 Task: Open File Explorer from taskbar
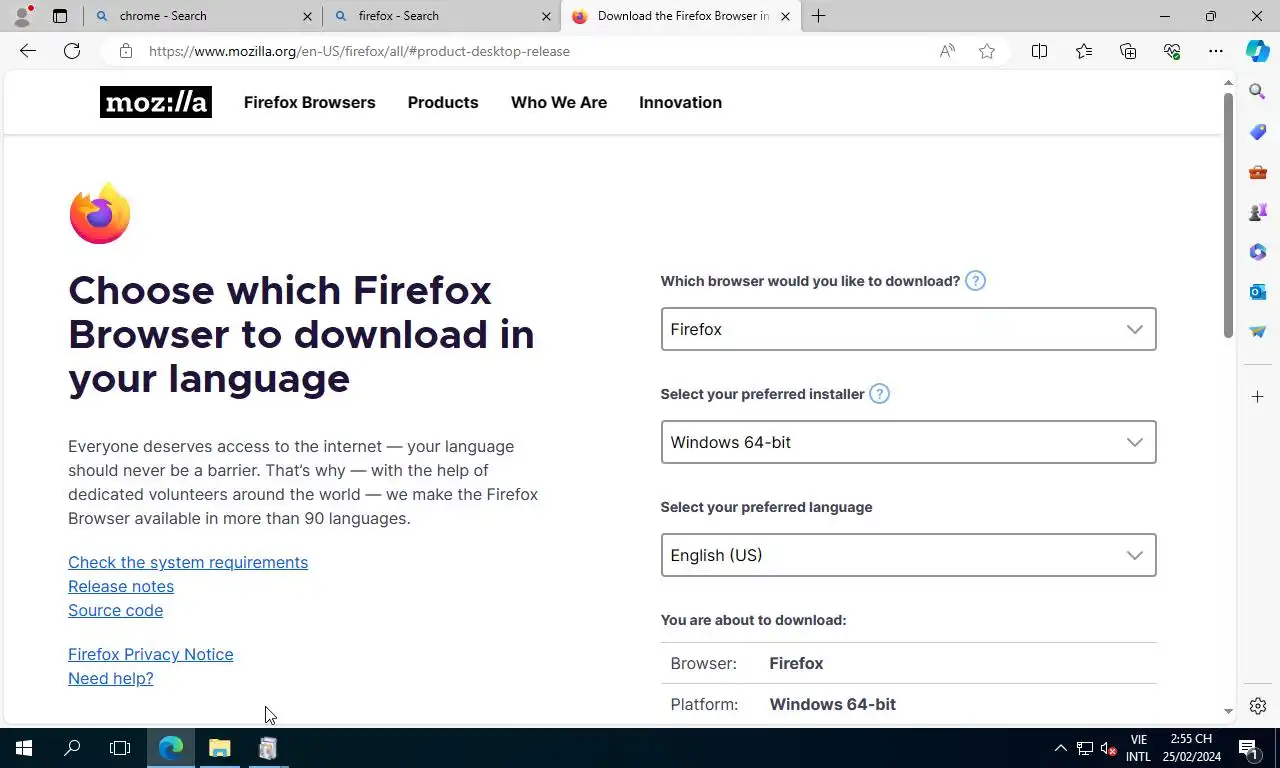click(x=219, y=748)
